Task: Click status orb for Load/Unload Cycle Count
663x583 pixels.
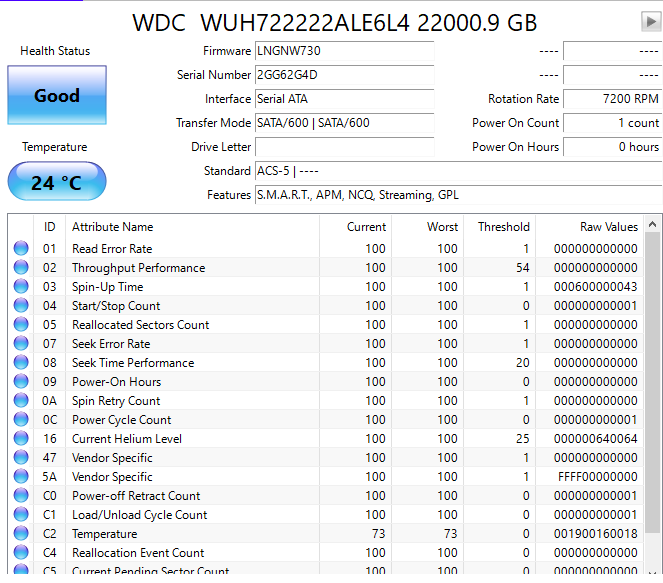Action: (21, 515)
